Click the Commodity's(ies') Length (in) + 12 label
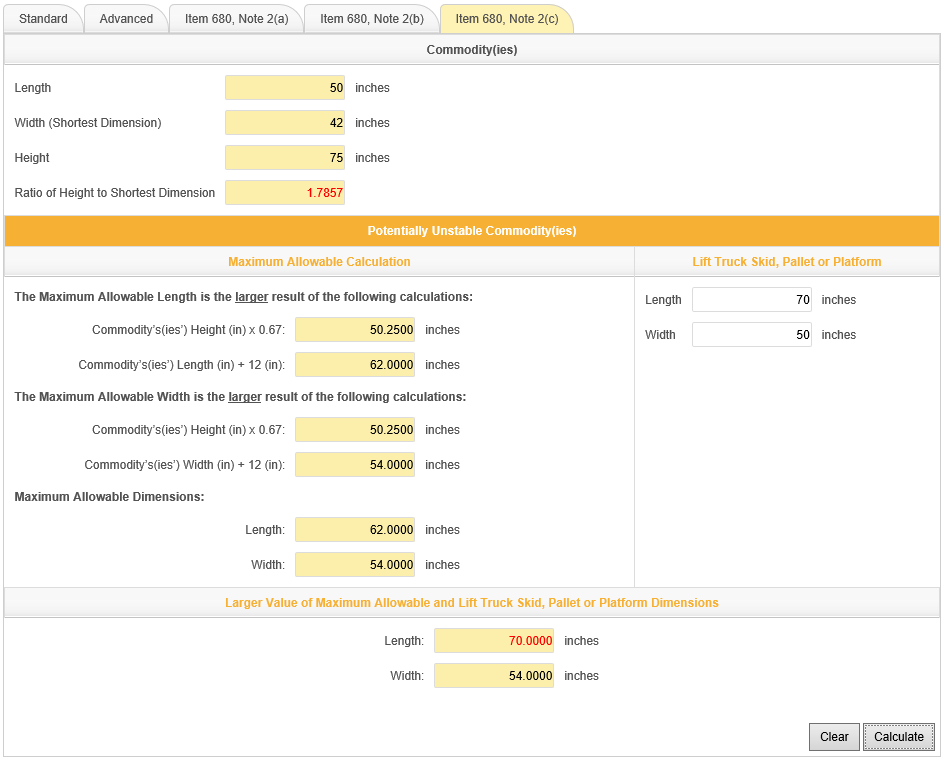This screenshot has height=761, width=944. [x=182, y=365]
